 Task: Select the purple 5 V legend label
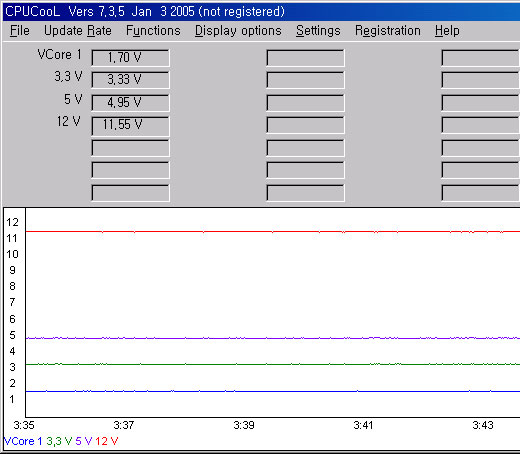(x=83, y=441)
